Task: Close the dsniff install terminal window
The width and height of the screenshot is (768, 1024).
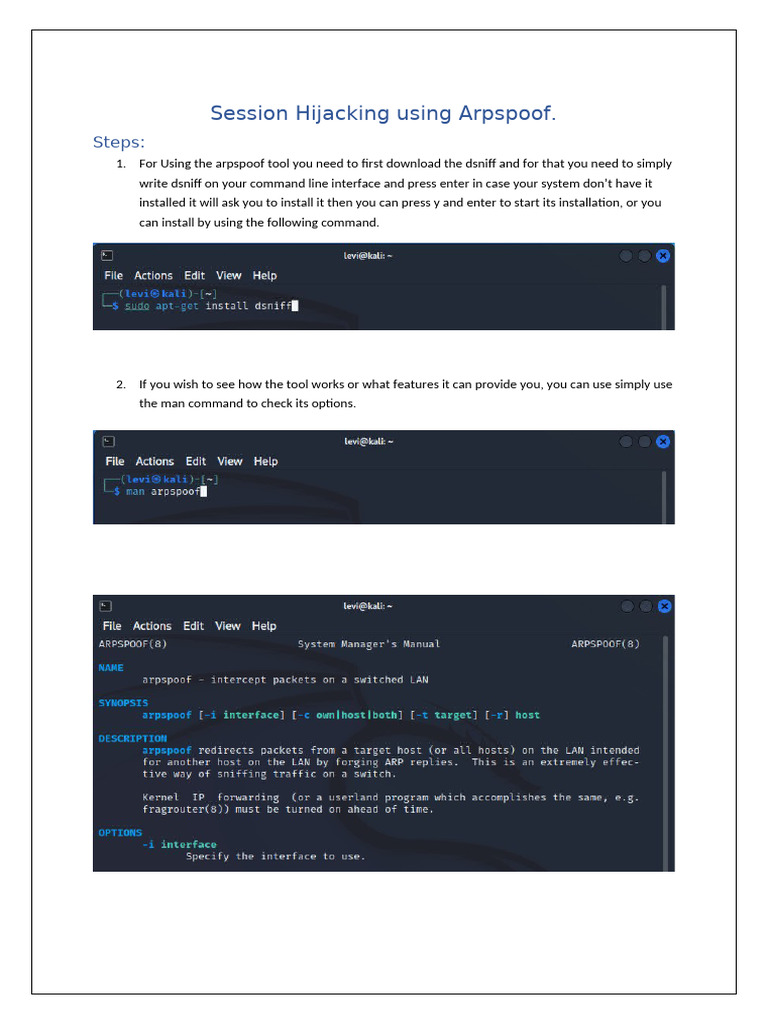Action: (663, 256)
